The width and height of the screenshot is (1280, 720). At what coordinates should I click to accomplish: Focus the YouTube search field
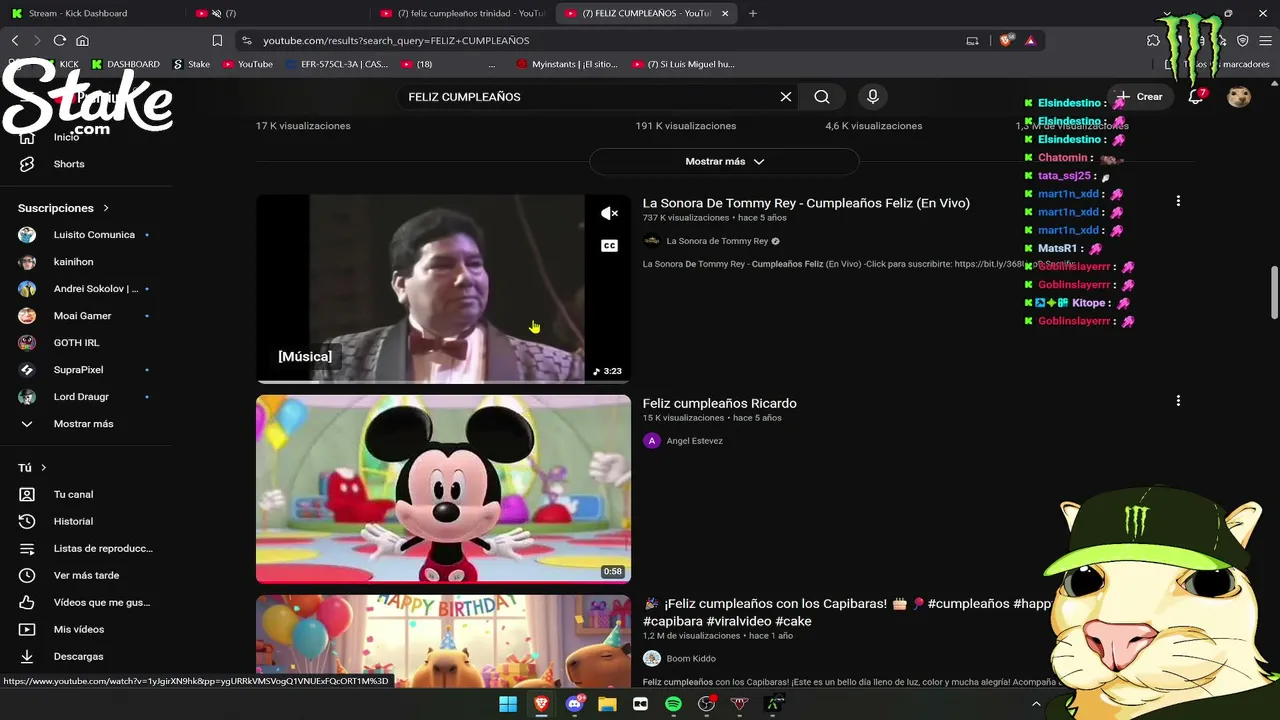point(590,97)
